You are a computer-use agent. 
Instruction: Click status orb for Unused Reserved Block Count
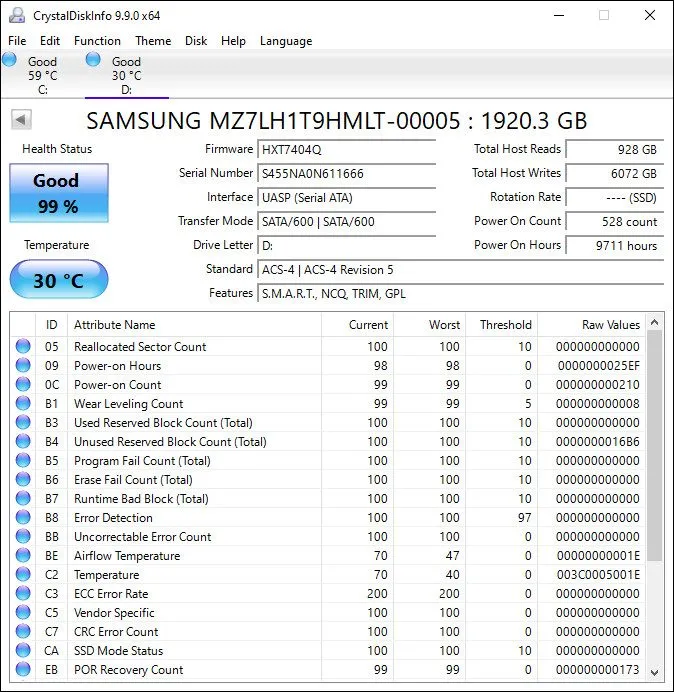pyautogui.click(x=23, y=441)
